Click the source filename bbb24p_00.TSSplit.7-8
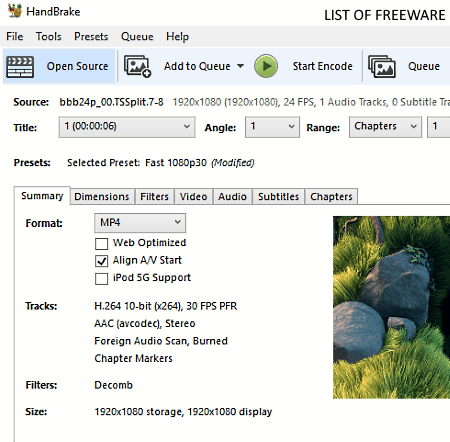 point(111,102)
